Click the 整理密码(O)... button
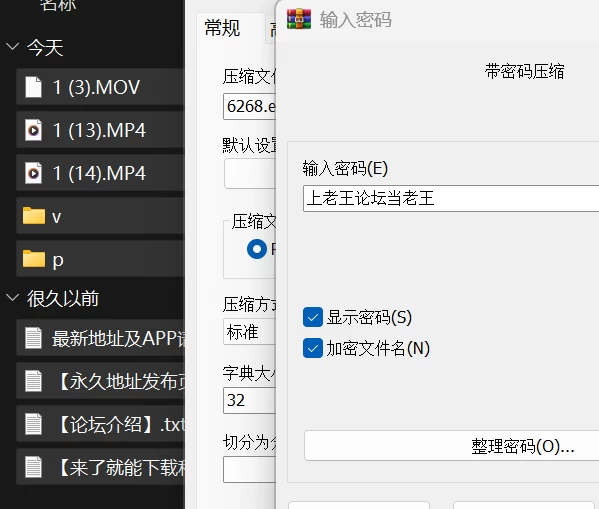This screenshot has height=509, width=599. [452, 446]
